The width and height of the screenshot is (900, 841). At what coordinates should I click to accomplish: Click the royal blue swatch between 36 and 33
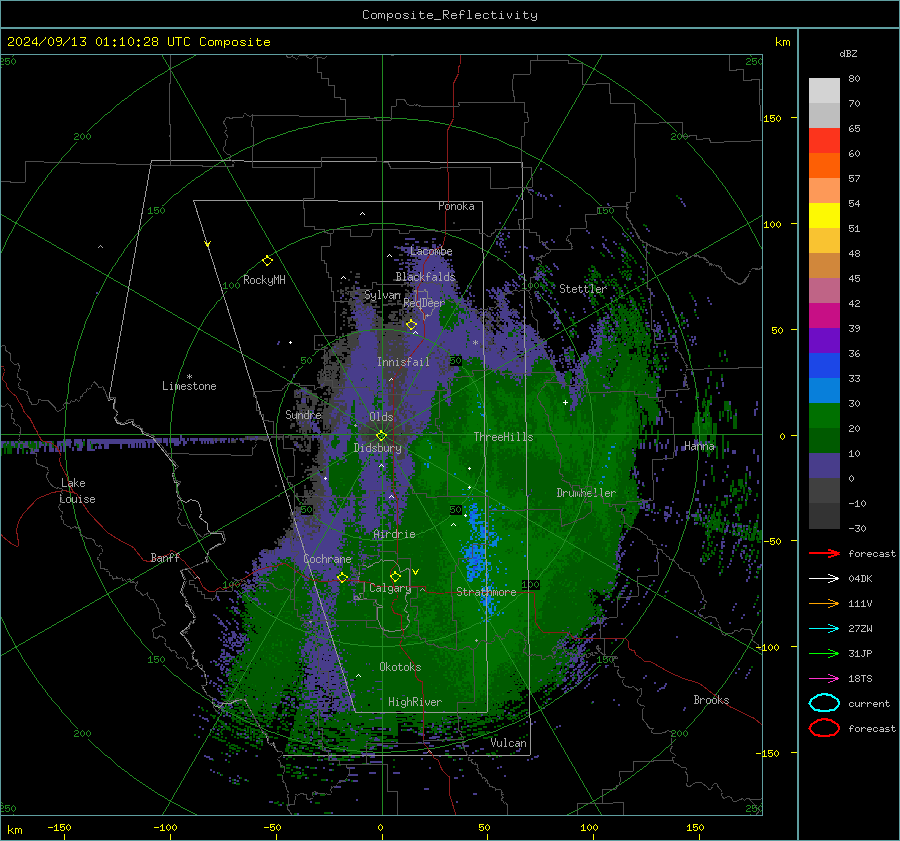point(824,366)
